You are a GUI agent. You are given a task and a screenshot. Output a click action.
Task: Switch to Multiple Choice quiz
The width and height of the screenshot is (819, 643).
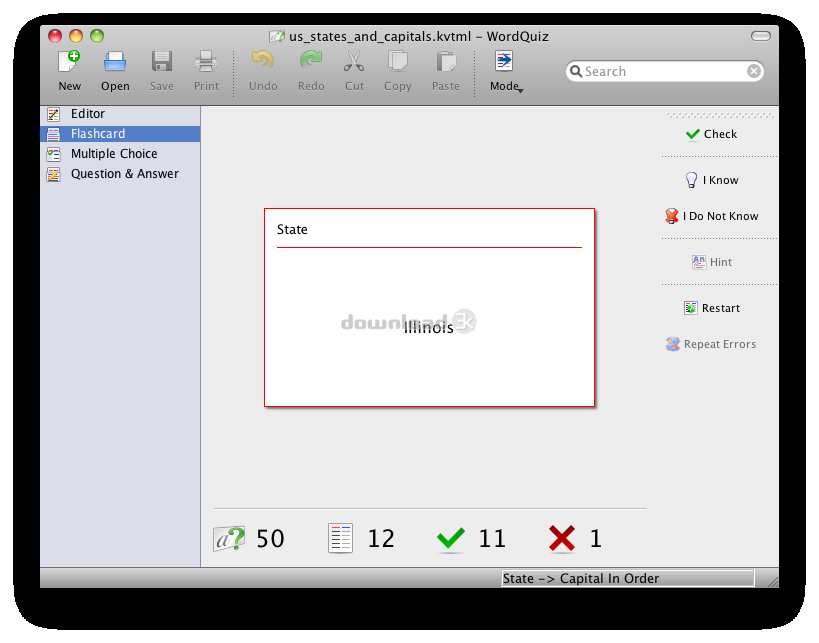pos(120,154)
